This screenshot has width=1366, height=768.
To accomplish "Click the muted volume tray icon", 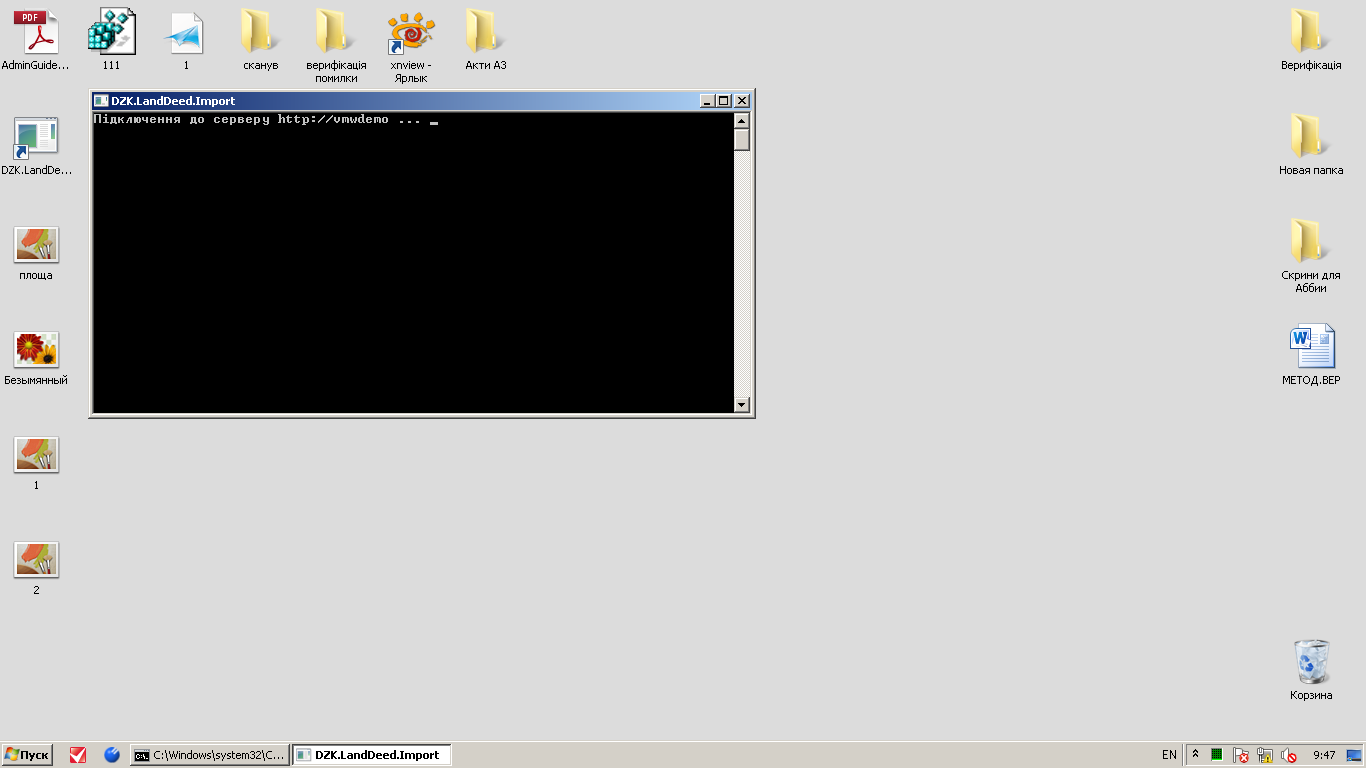I will pos(1289,755).
